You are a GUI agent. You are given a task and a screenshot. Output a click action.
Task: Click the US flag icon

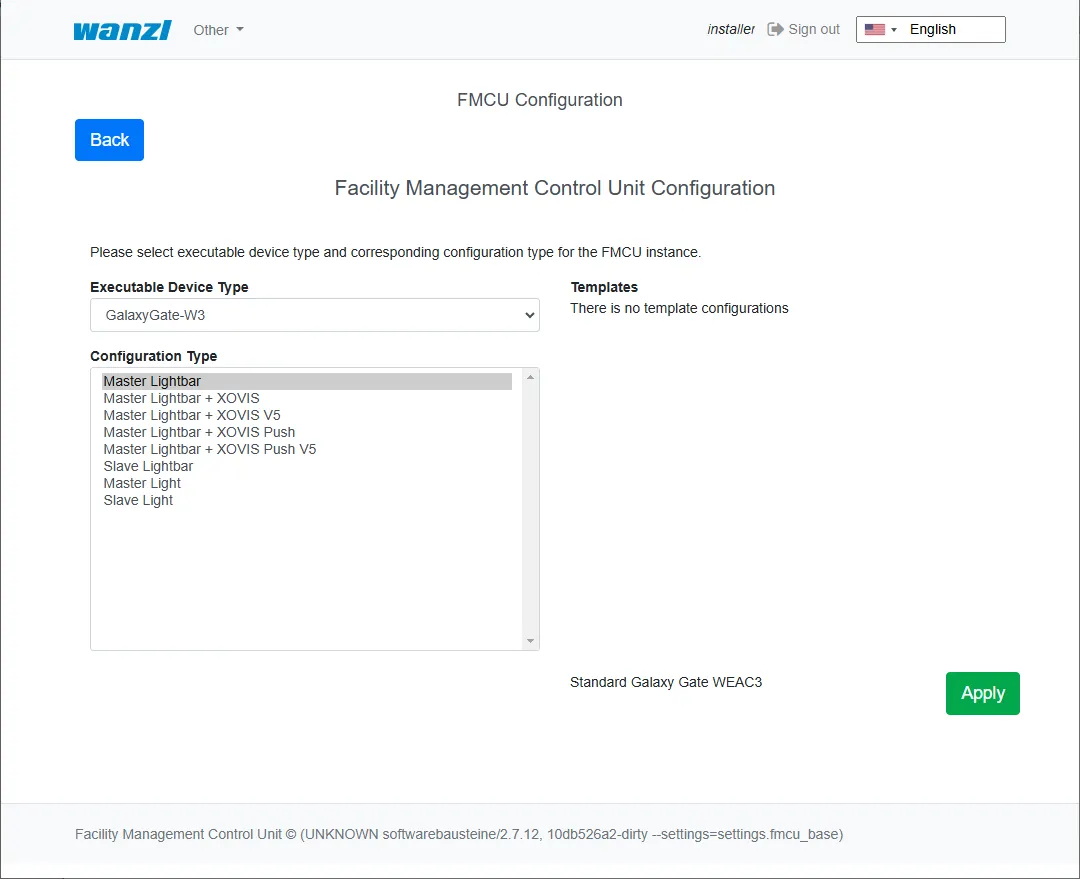coord(874,30)
